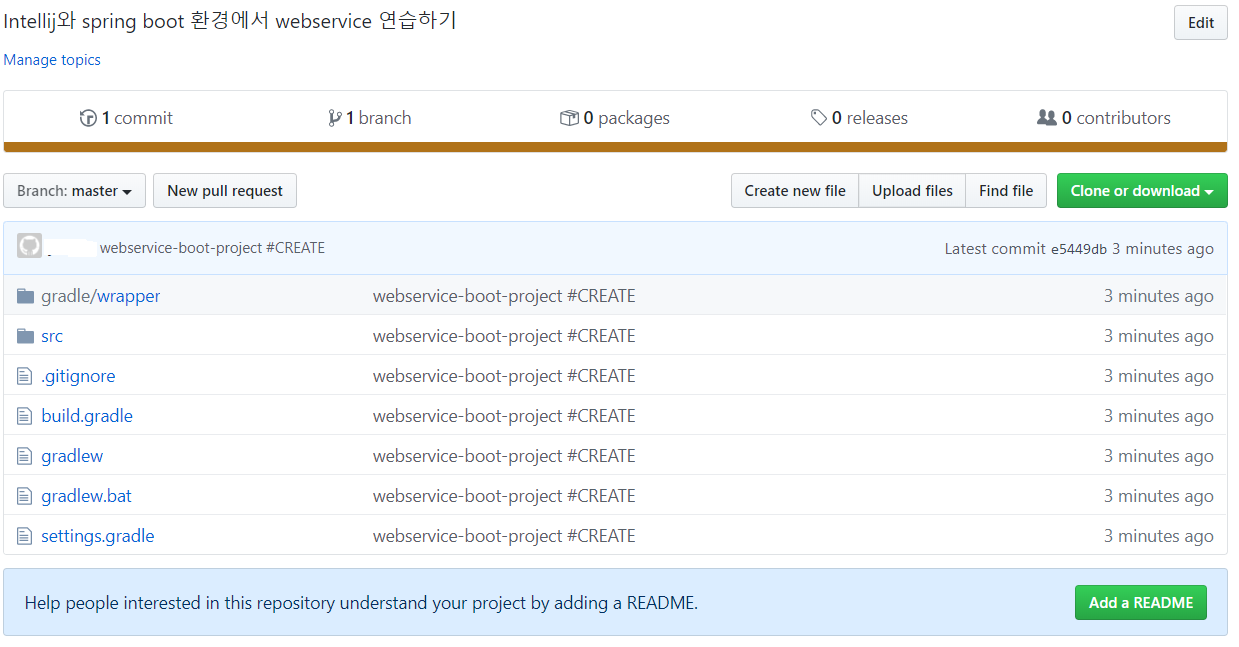Click '3 minutes ago' in settings.gradle row
This screenshot has width=1239, height=647.
coord(1158,536)
